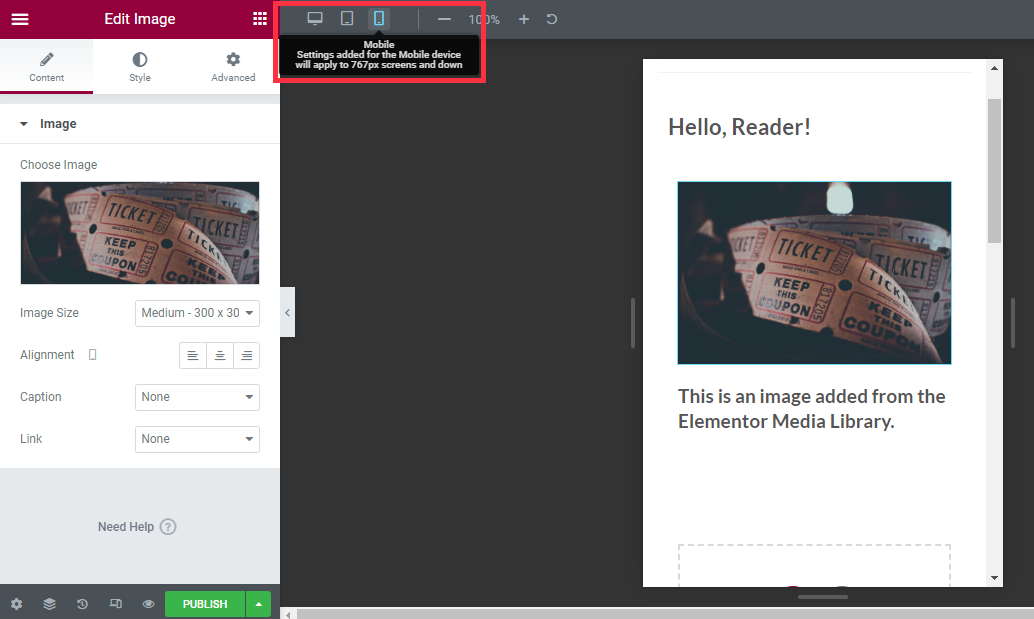Click the preview scroll up arrow

994,68
